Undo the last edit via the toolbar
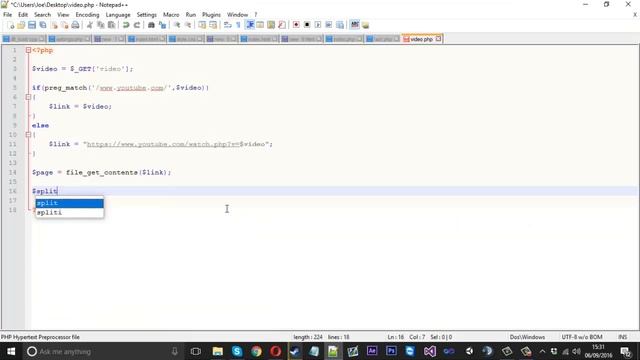The image size is (640, 360). click(126, 25)
